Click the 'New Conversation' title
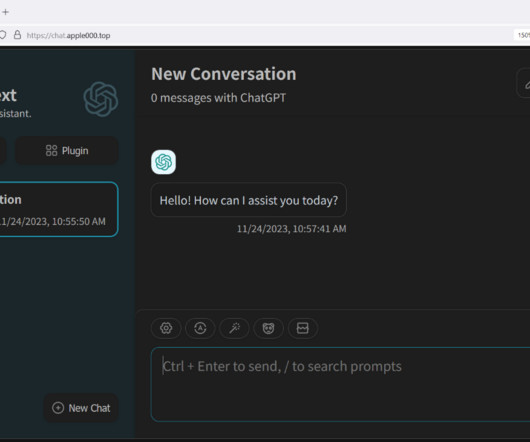The height and width of the screenshot is (442, 530). [224, 74]
